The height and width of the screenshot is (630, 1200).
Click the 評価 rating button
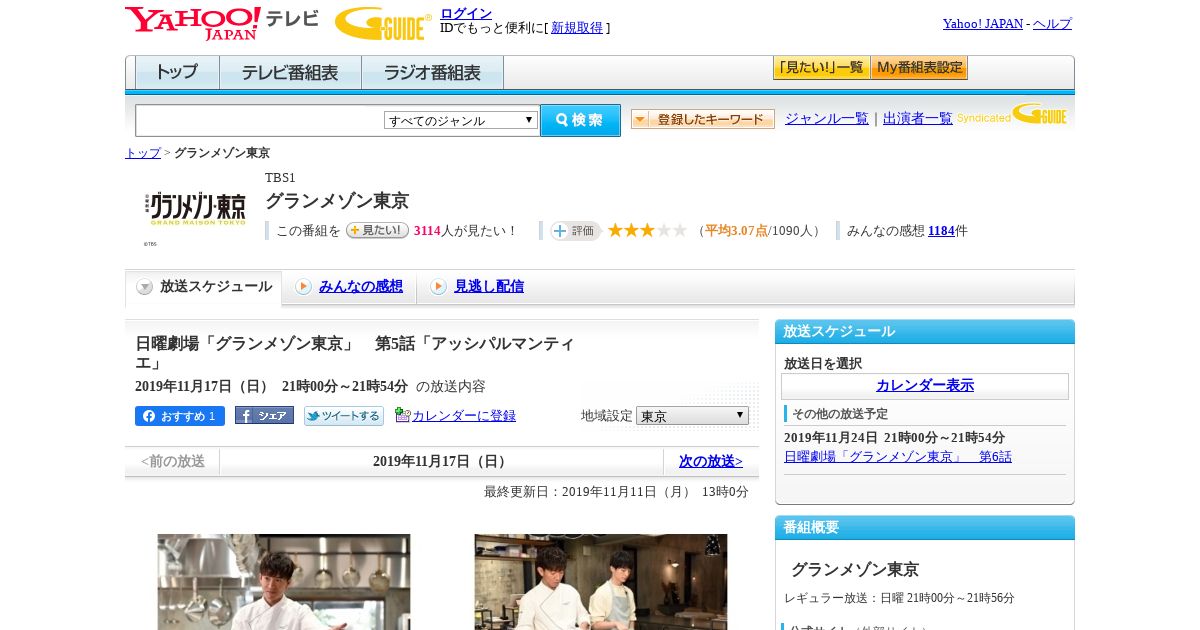[575, 231]
